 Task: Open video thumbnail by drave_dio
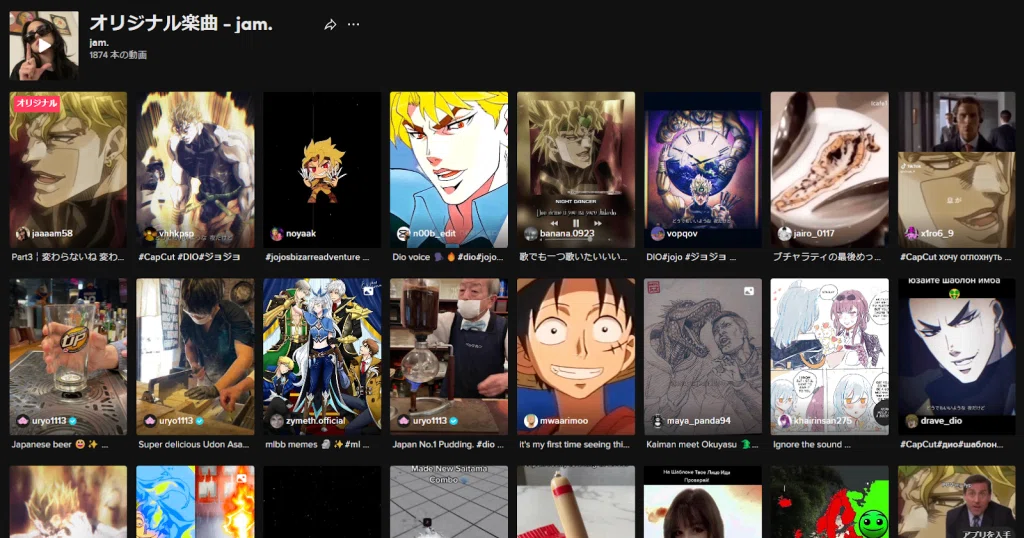(x=956, y=356)
